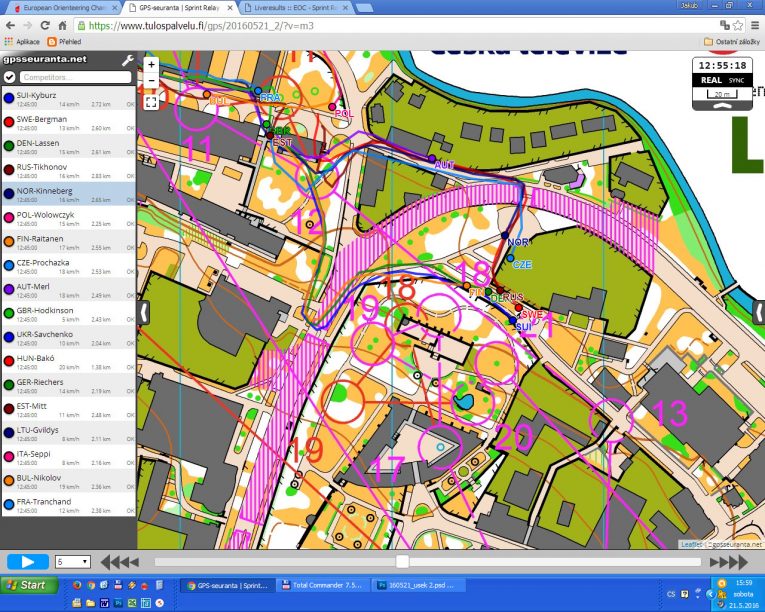
Task: Open the Jakub profile button
Action: click(689, 5)
